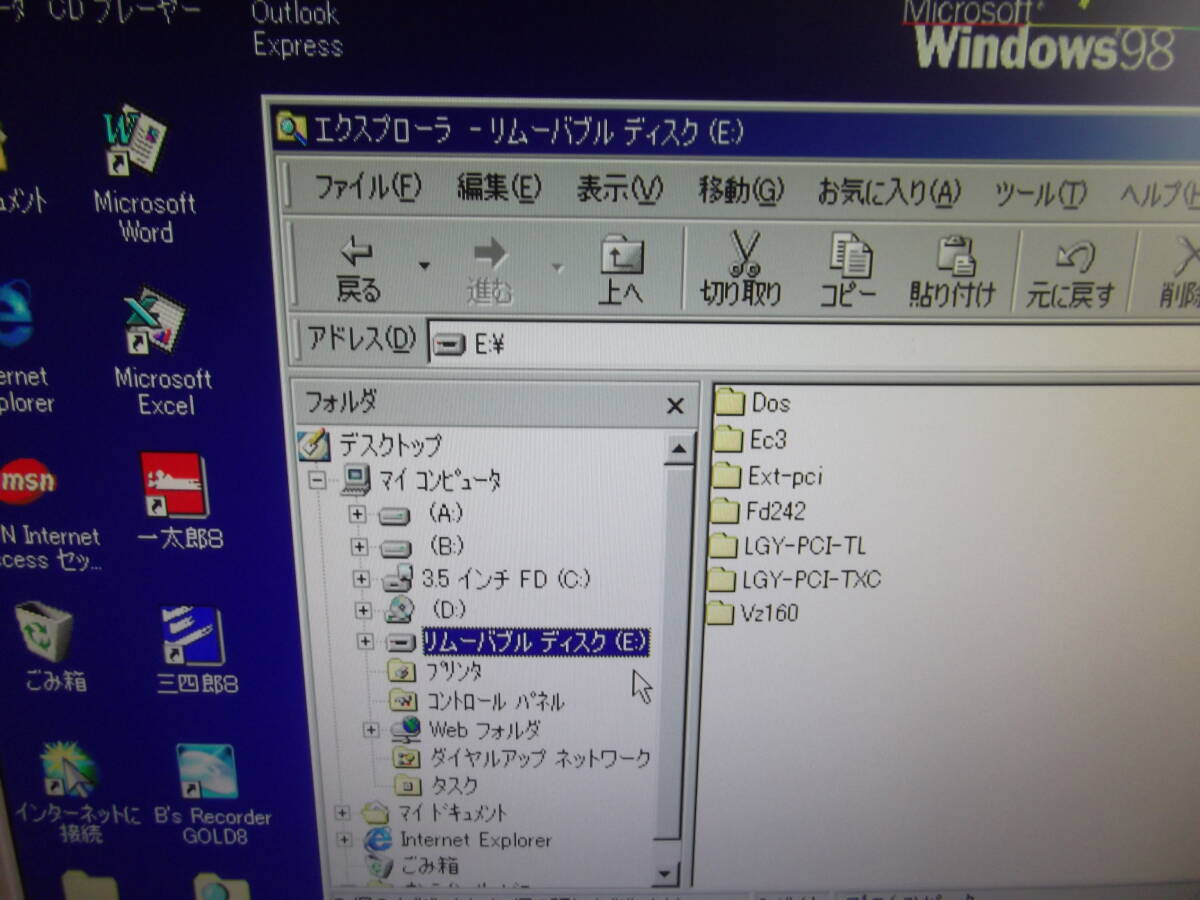Open the お気に入り(A) menu
Viewport: 1200px width, 900px height.
[888, 192]
